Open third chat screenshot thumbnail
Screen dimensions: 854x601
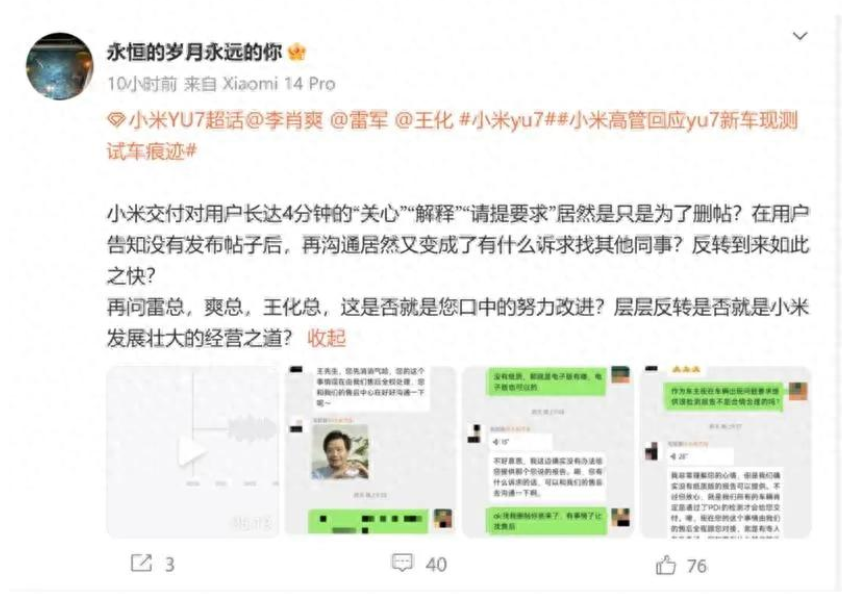548,452
